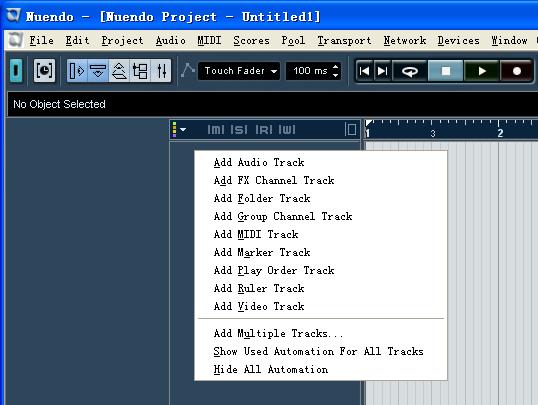Expand the track list colour dropdown arrow
538x405 pixels.
tap(183, 130)
